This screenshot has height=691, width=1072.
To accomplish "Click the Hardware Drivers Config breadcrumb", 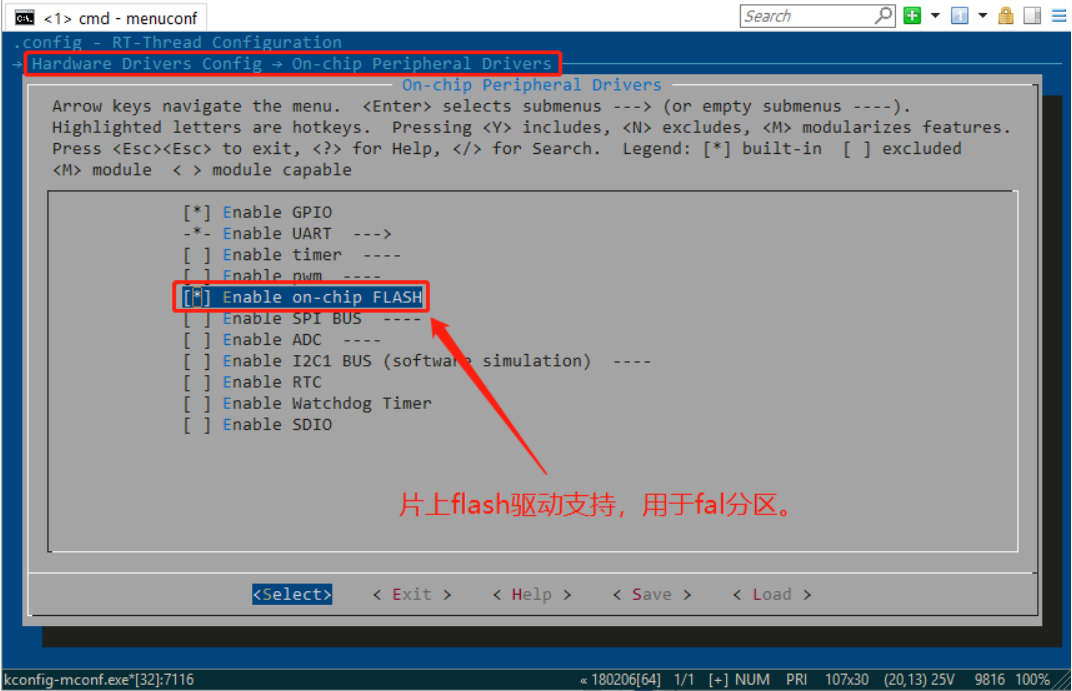I will (x=147, y=64).
